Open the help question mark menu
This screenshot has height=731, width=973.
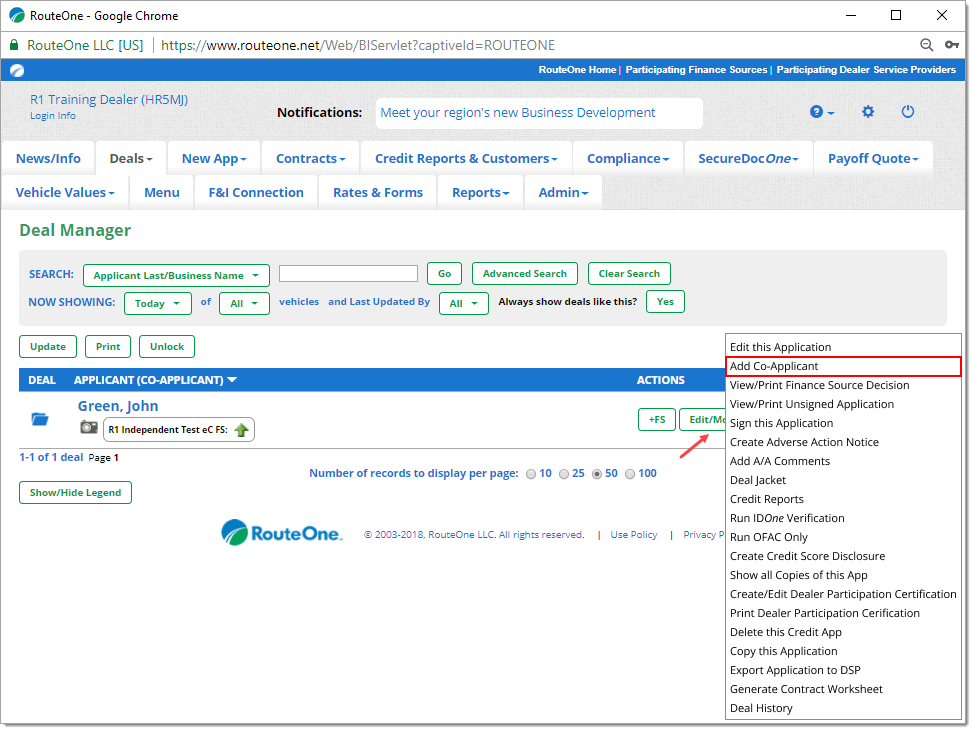click(822, 112)
